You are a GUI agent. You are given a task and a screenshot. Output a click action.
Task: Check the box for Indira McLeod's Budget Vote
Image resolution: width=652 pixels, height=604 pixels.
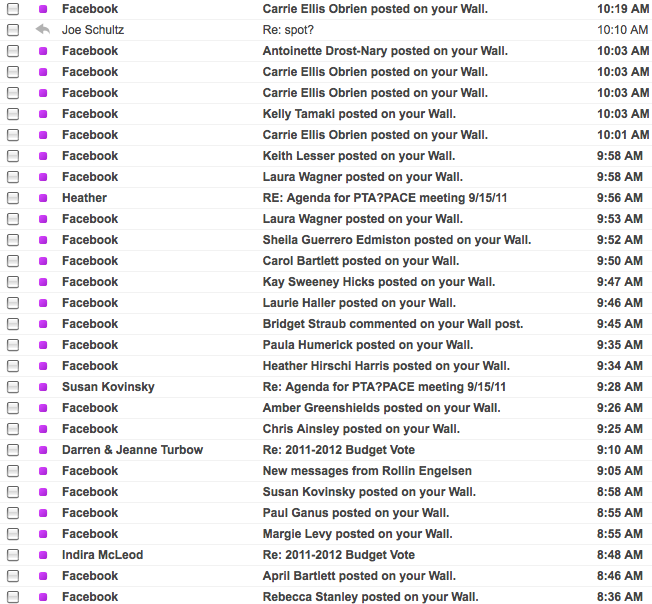tap(13, 555)
